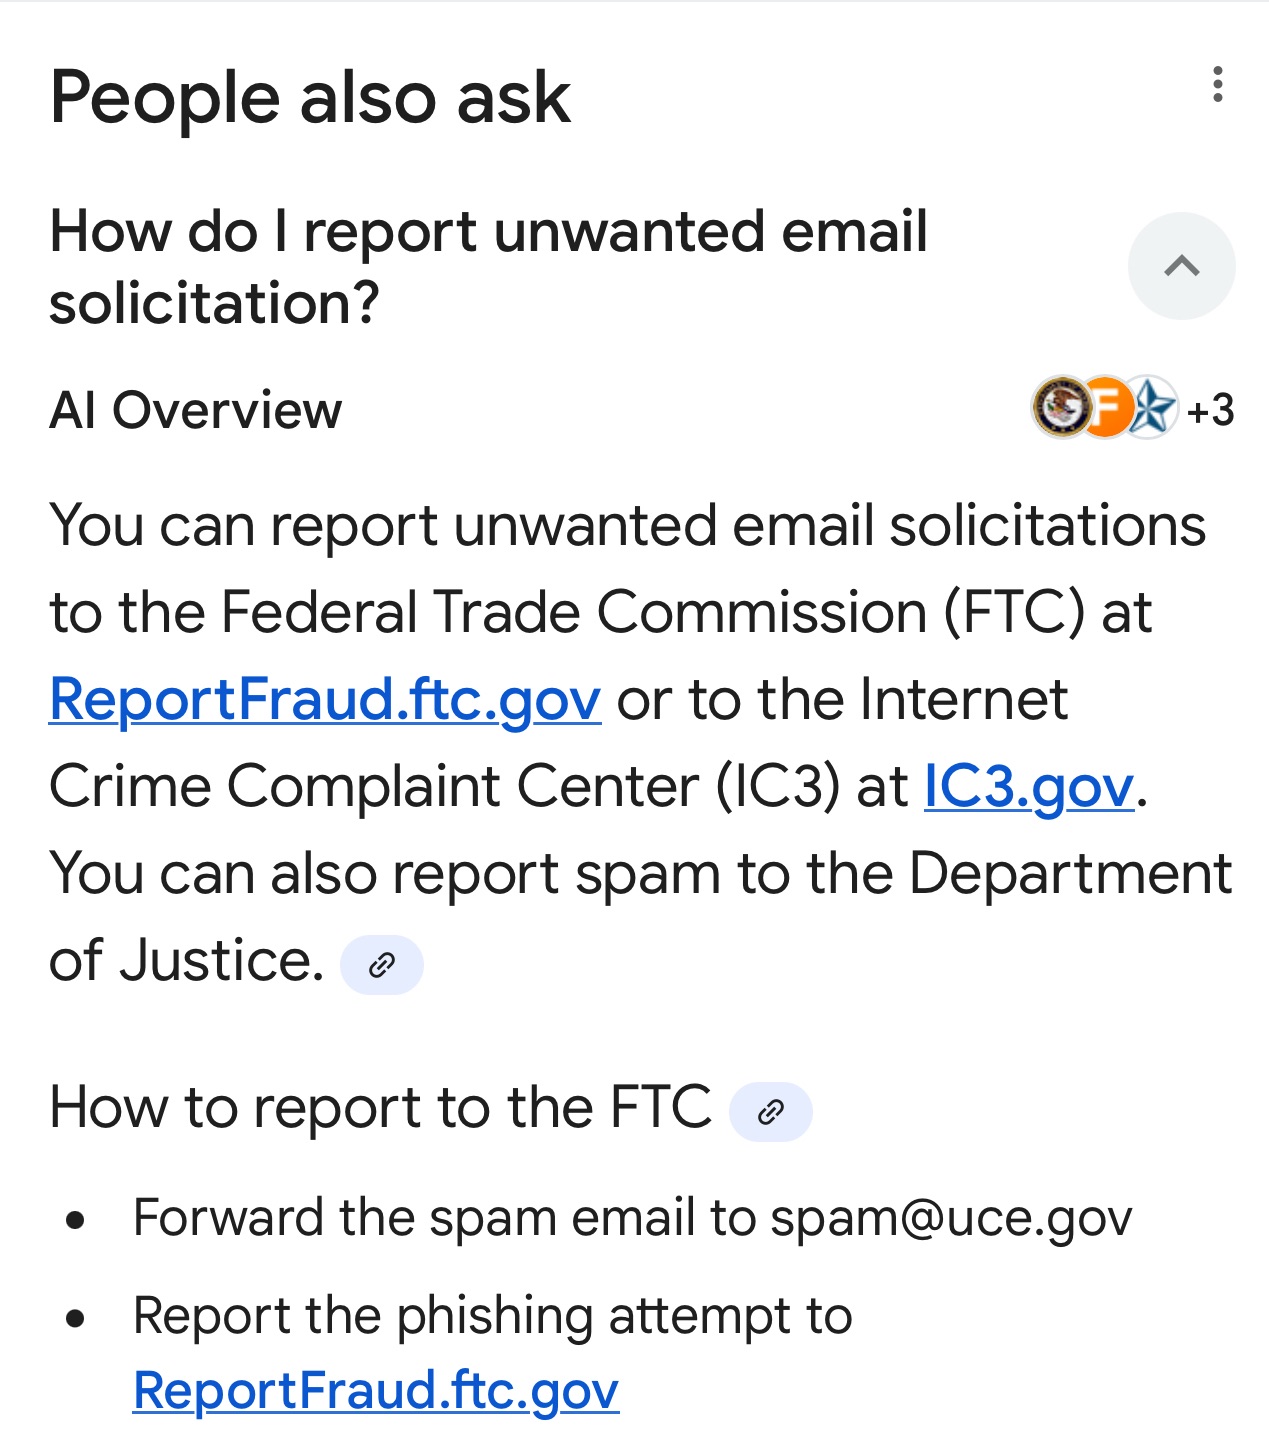Click the Department of Justice seal source icon
The height and width of the screenshot is (1450, 1269).
(x=1060, y=408)
